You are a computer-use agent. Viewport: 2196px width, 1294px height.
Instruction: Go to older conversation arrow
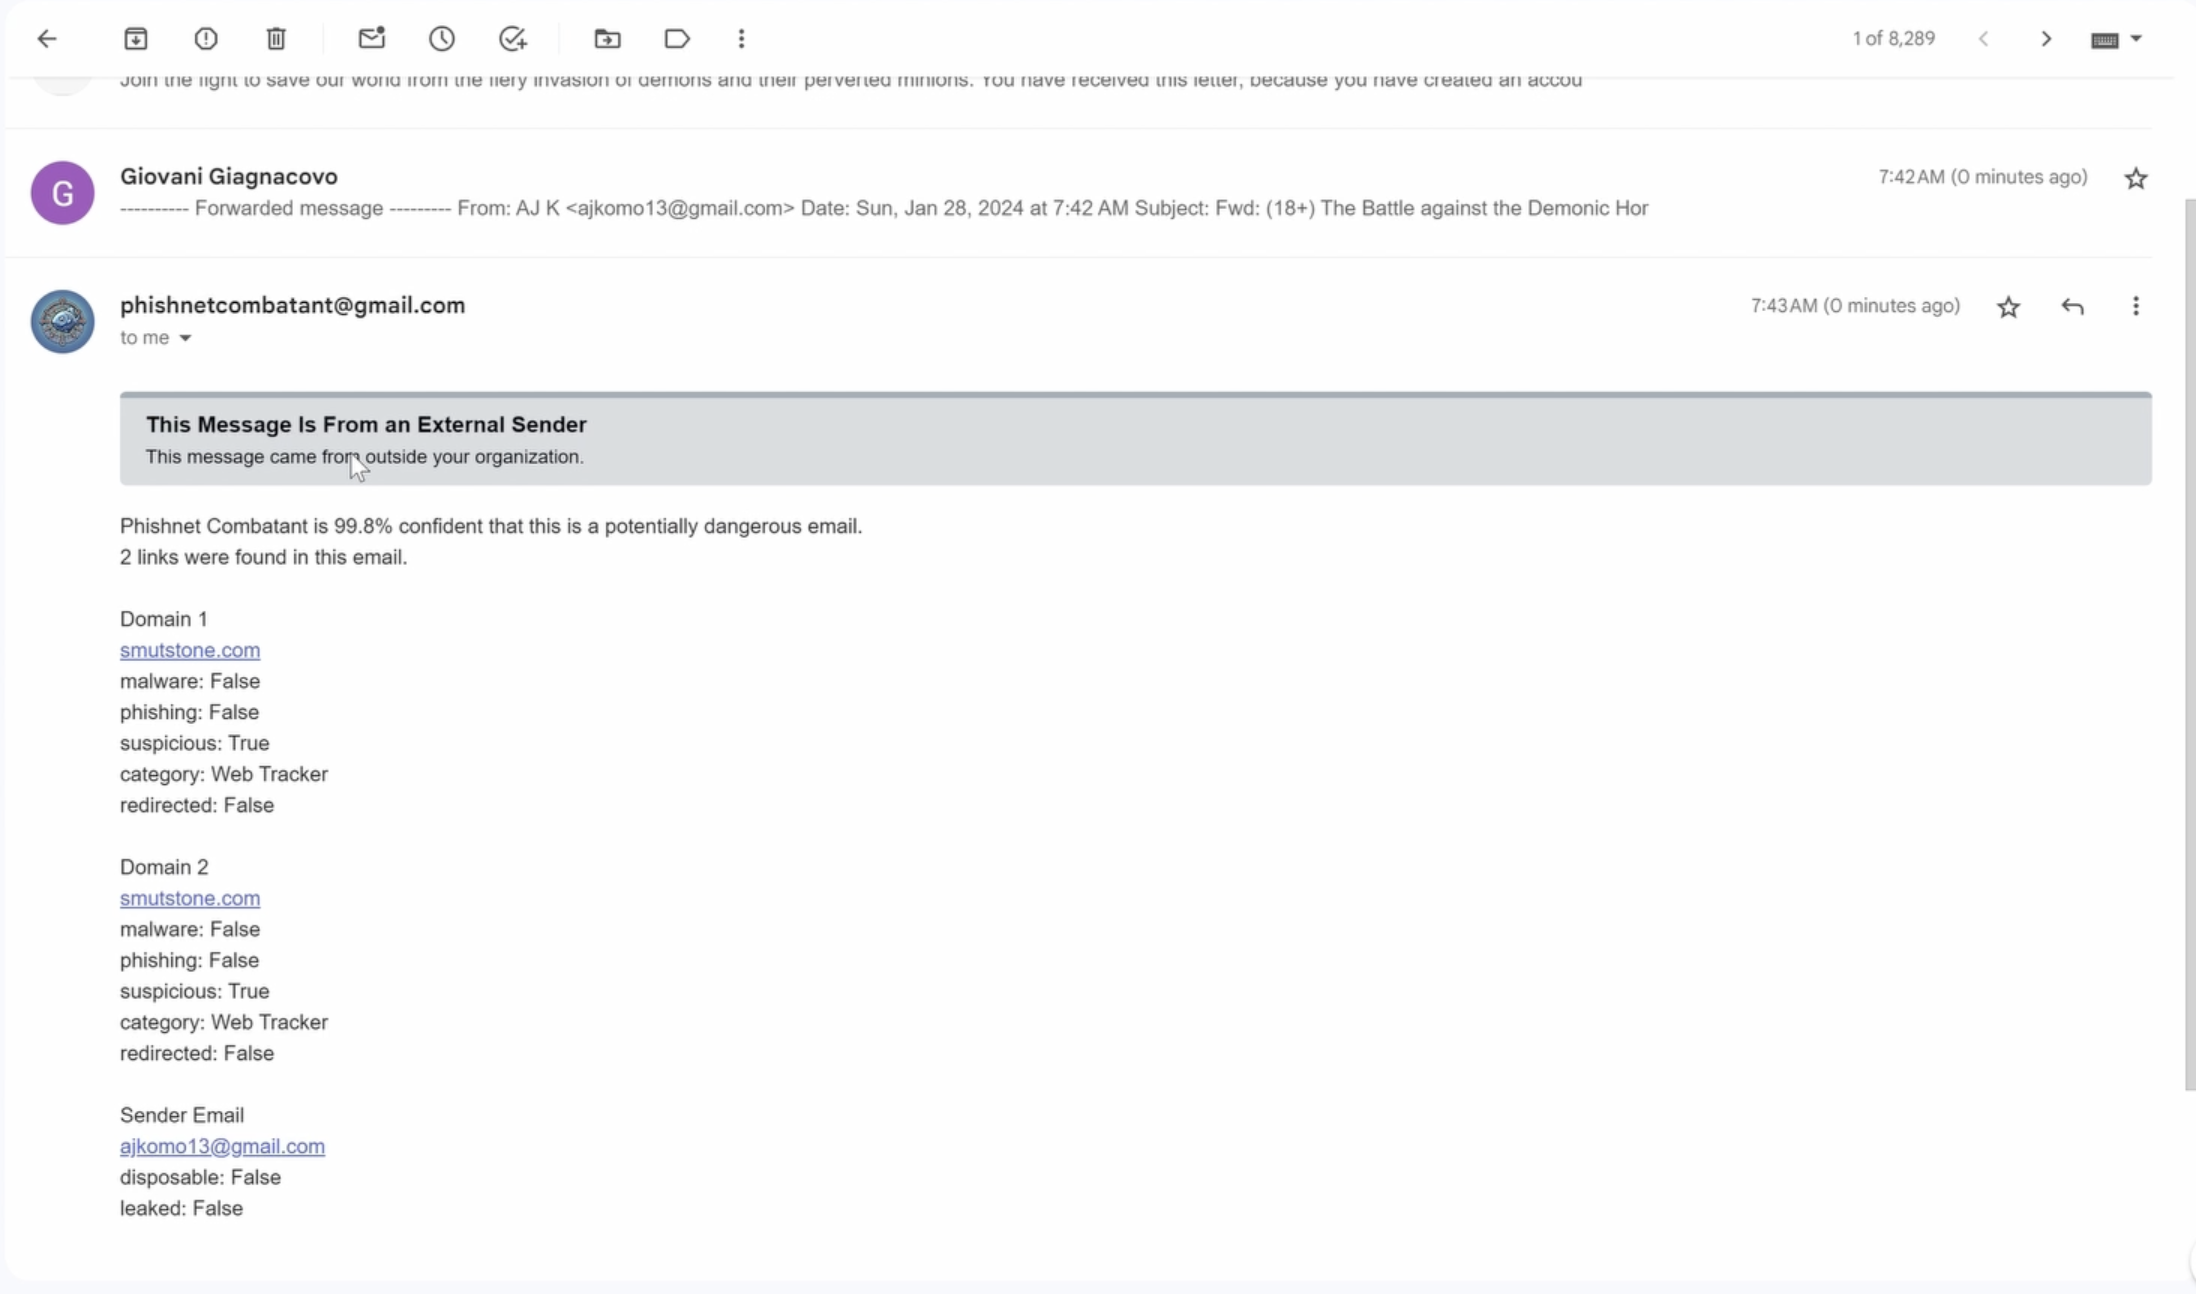(2046, 39)
